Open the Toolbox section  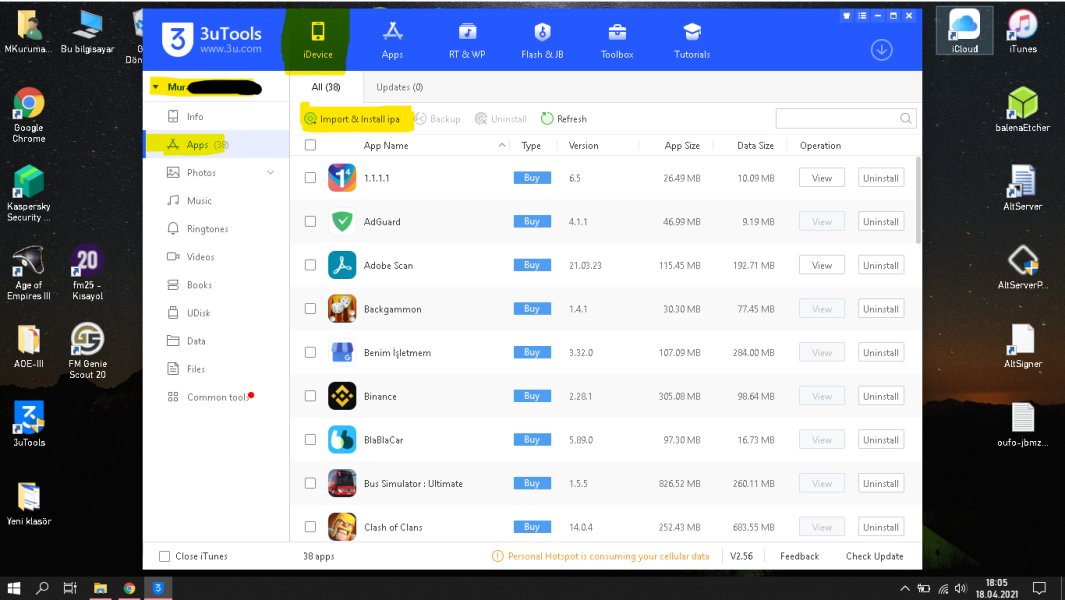(617, 40)
